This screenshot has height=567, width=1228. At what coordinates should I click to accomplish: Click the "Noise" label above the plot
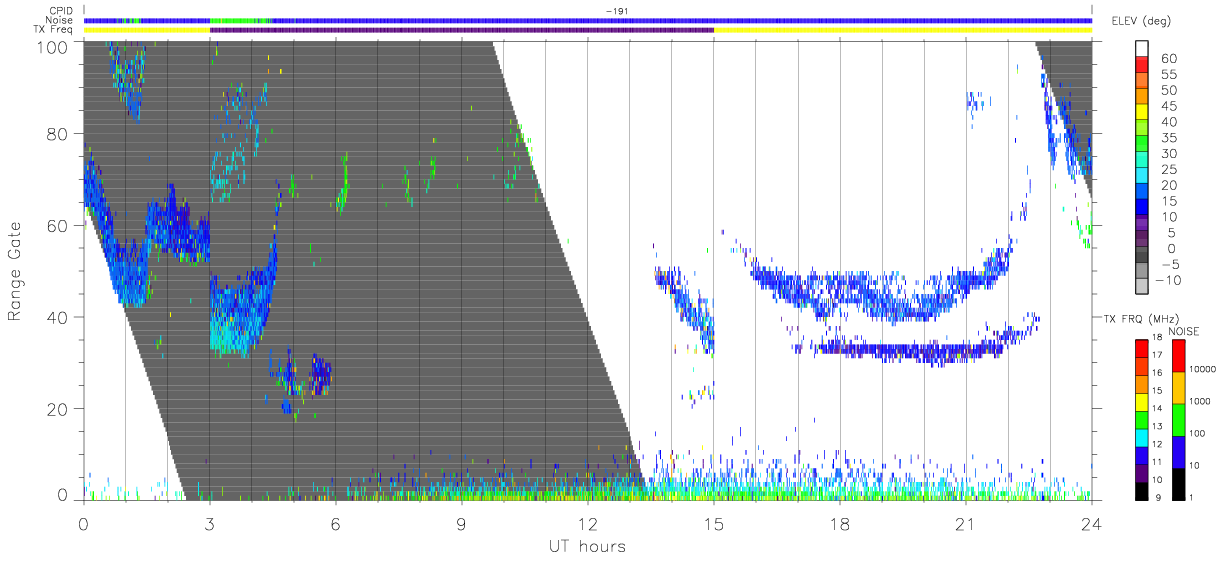(60, 20)
